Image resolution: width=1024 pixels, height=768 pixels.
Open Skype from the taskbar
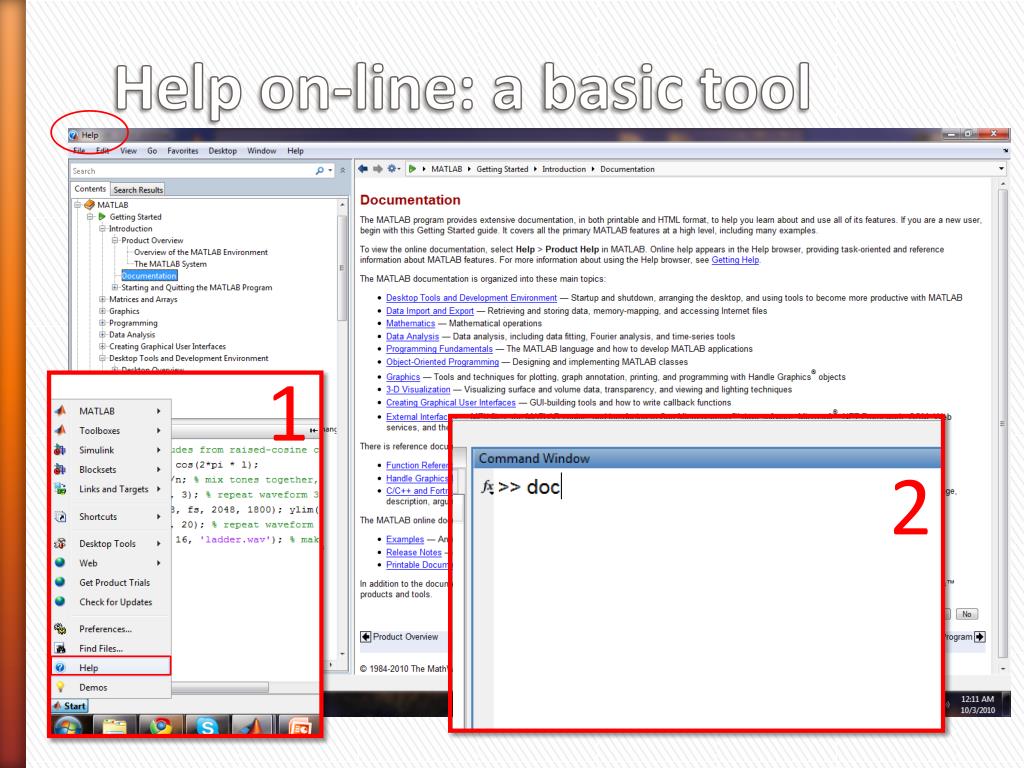pyautogui.click(x=206, y=726)
